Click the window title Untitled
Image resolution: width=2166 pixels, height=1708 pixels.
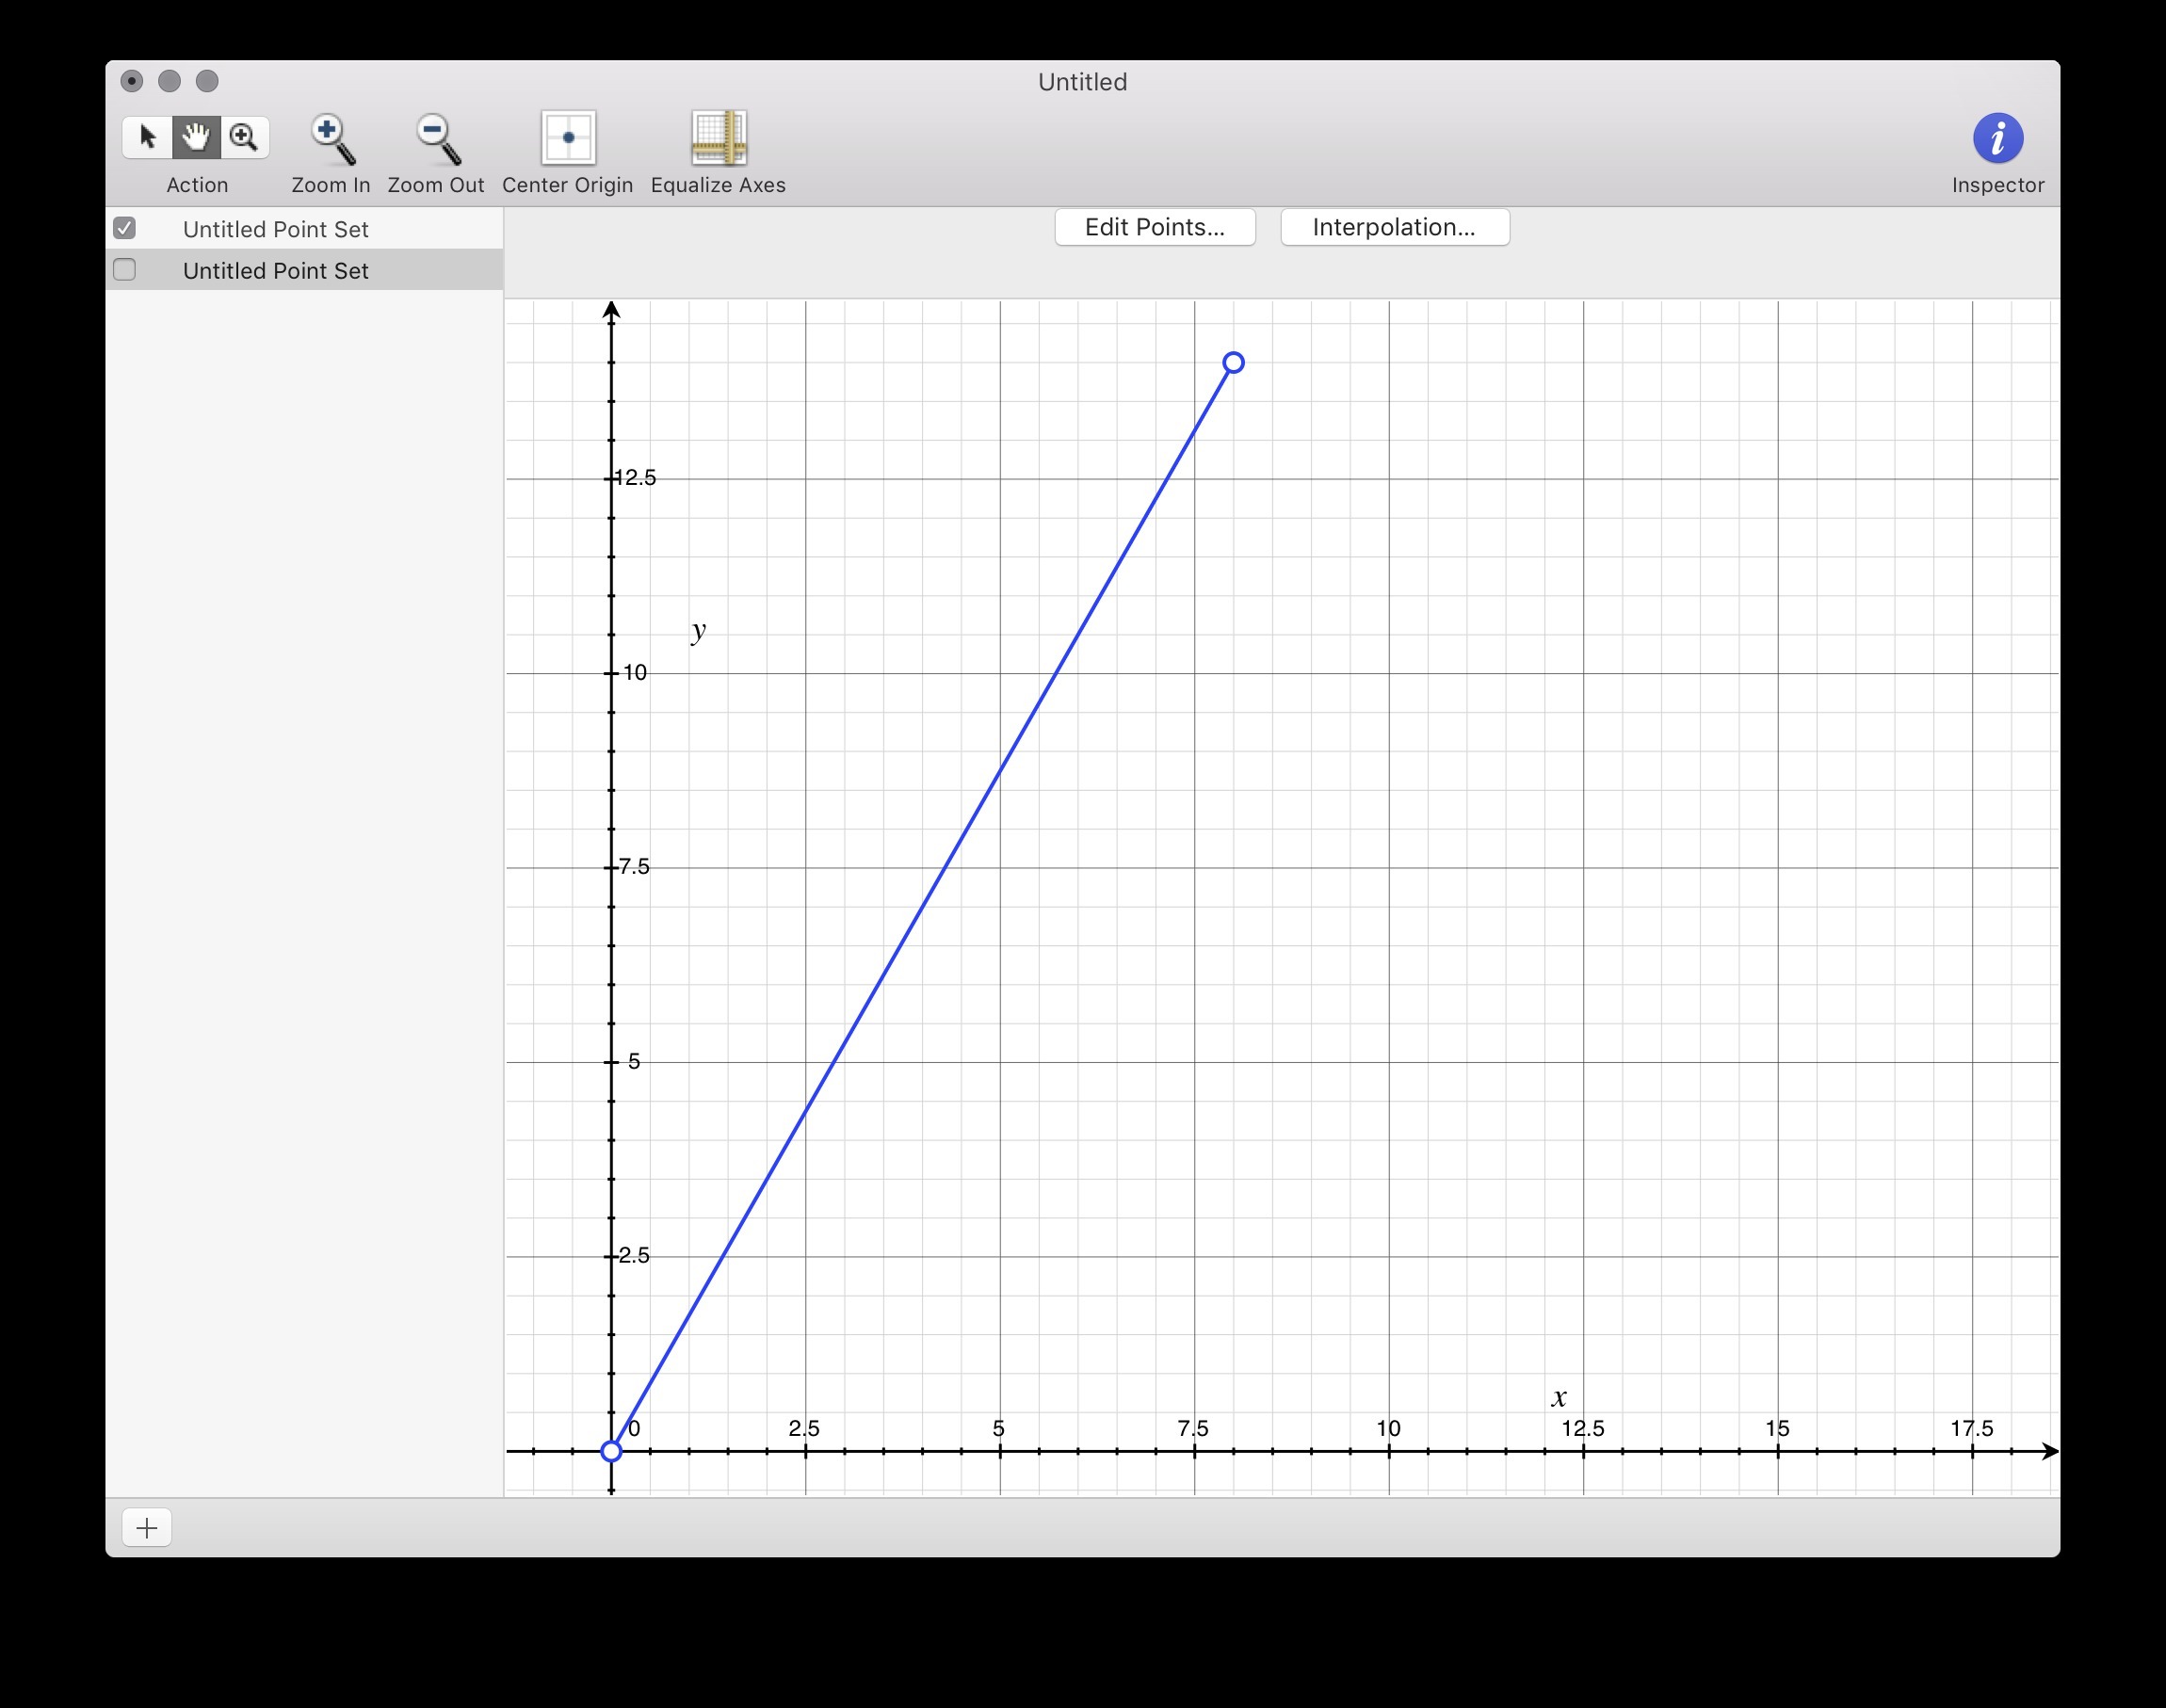pyautogui.click(x=1082, y=82)
